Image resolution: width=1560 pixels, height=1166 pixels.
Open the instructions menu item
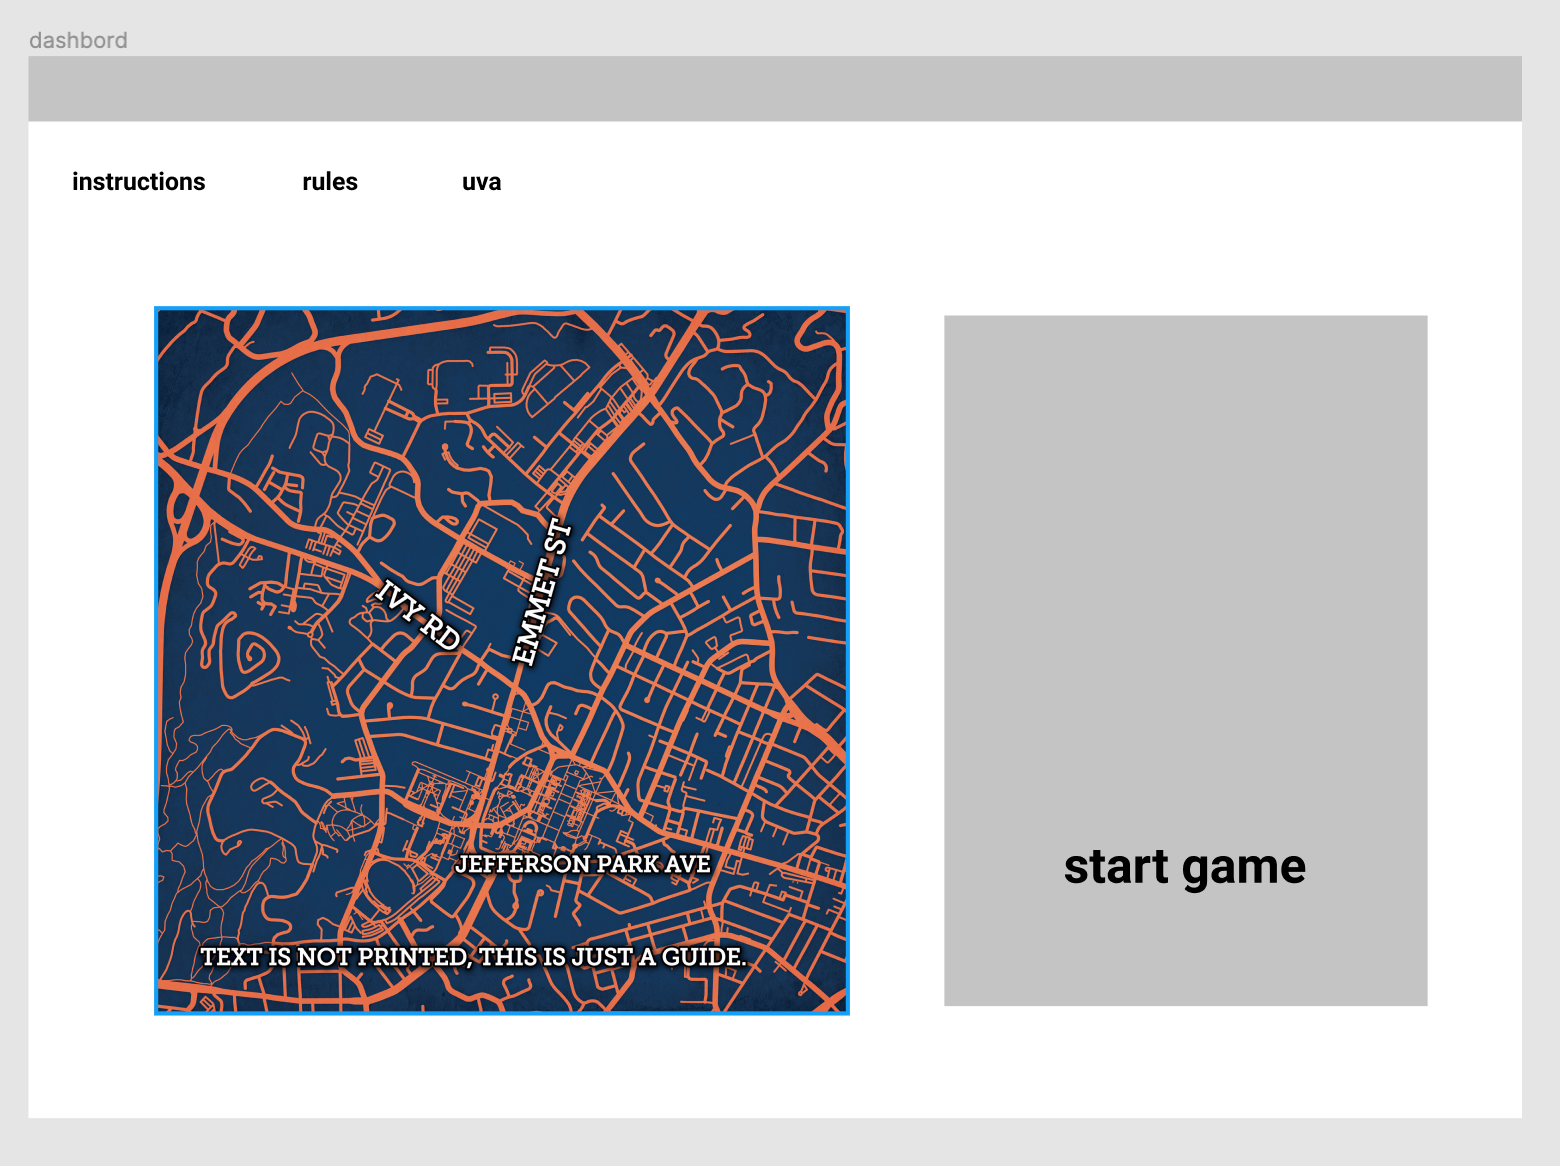[x=138, y=182]
